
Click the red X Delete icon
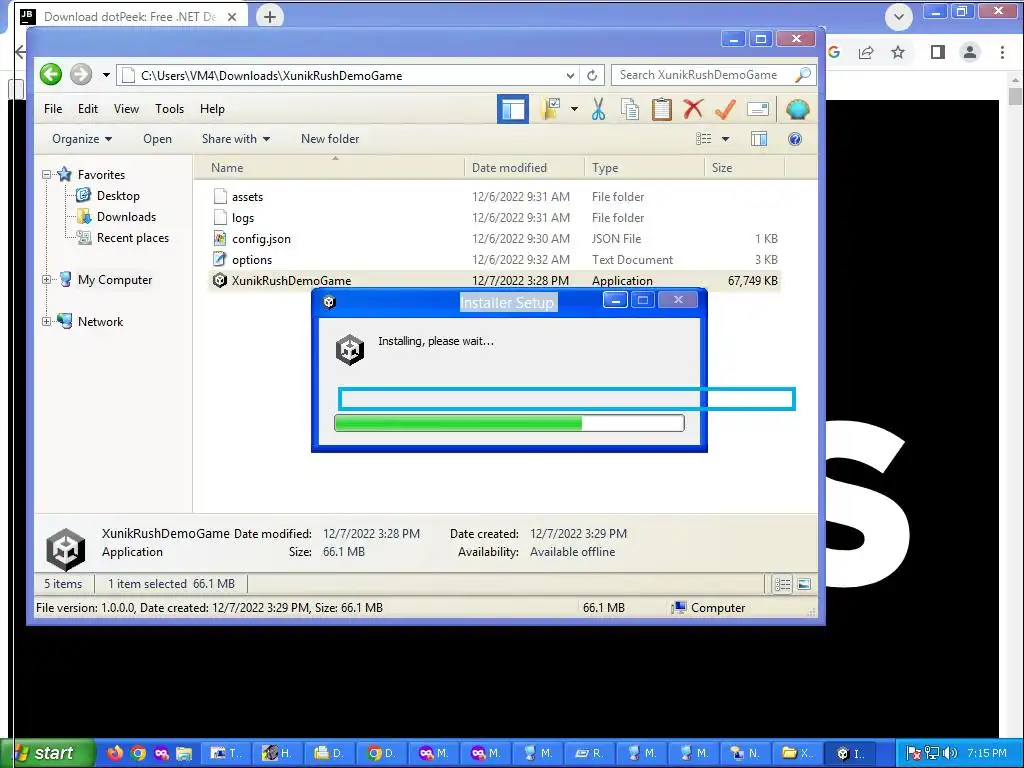[693, 109]
